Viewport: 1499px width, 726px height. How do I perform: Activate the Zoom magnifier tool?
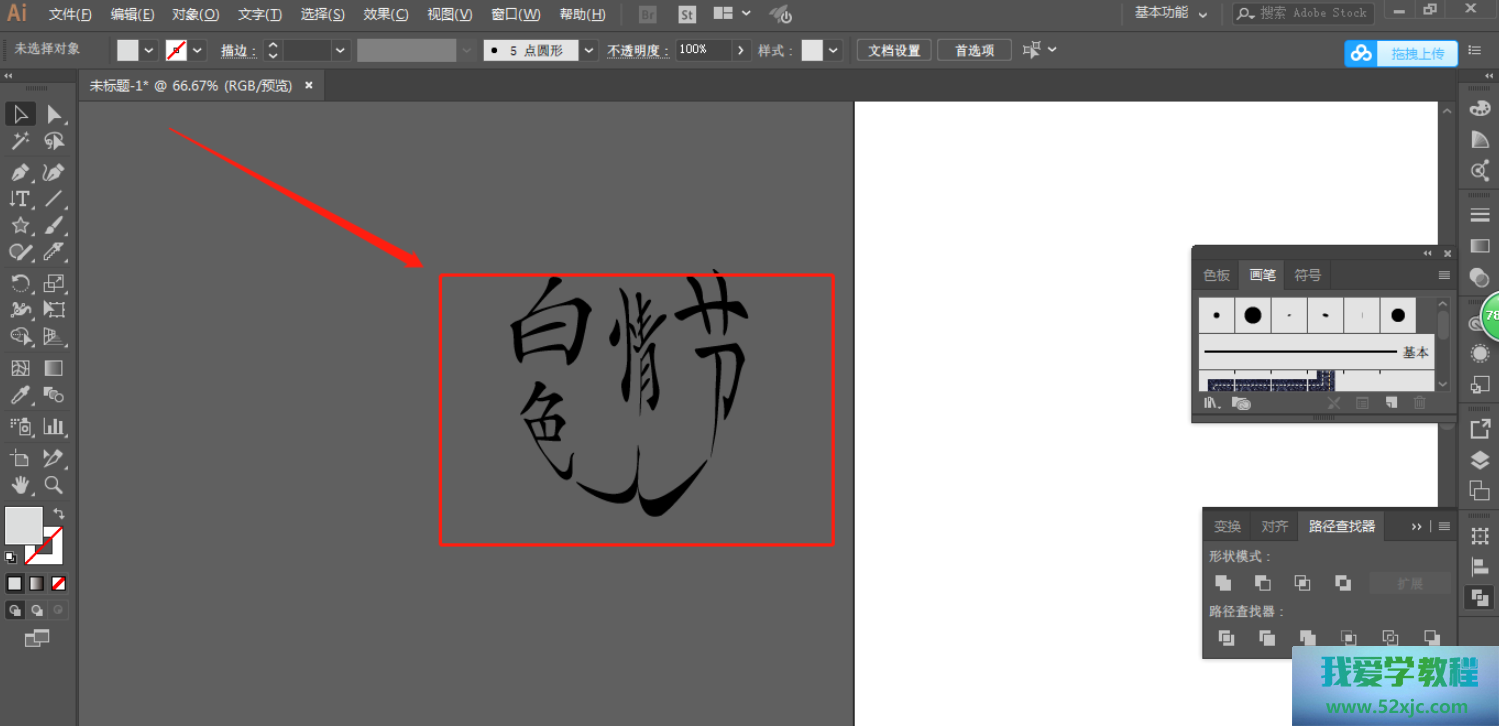point(54,485)
